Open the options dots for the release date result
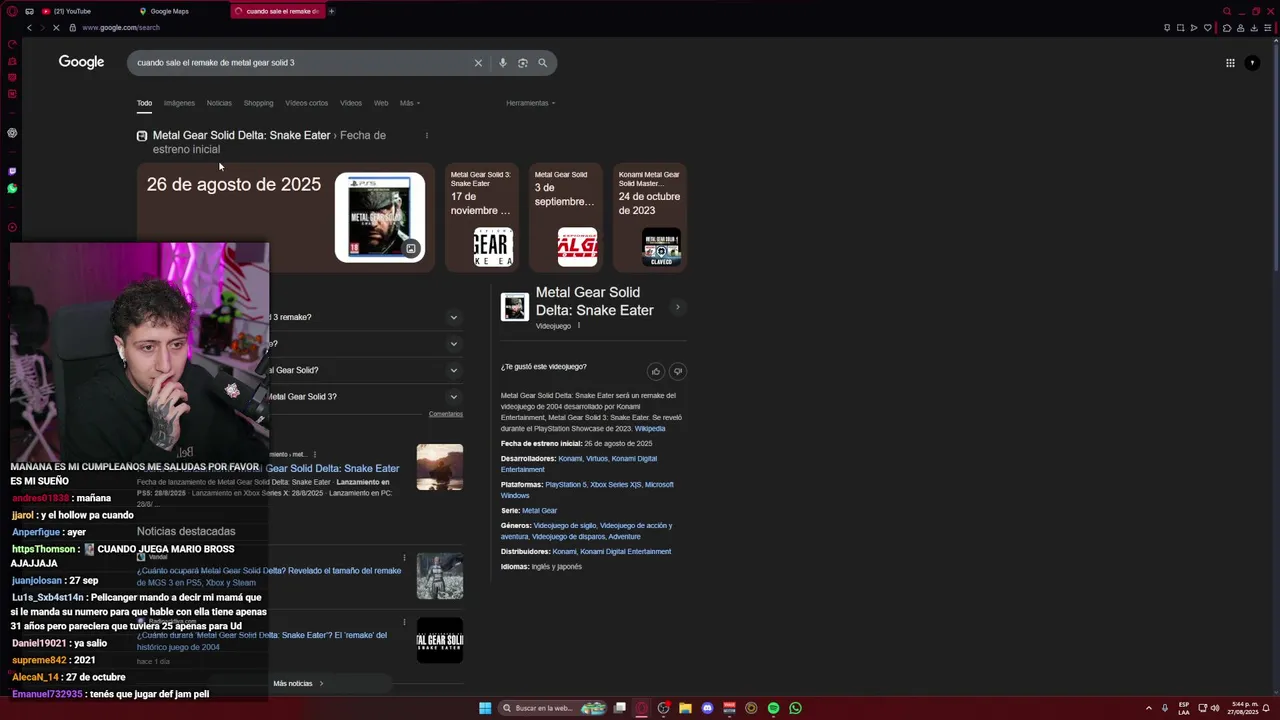This screenshot has width=1280, height=720. click(426, 135)
